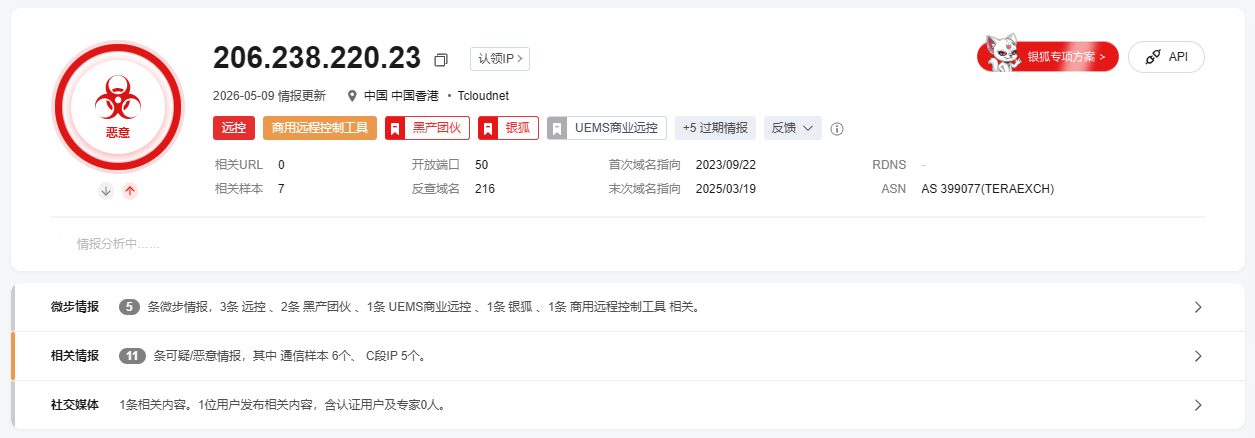This screenshot has width=1255, height=438.
Task: Click the fox mascot banner icon
Action: click(x=1002, y=53)
